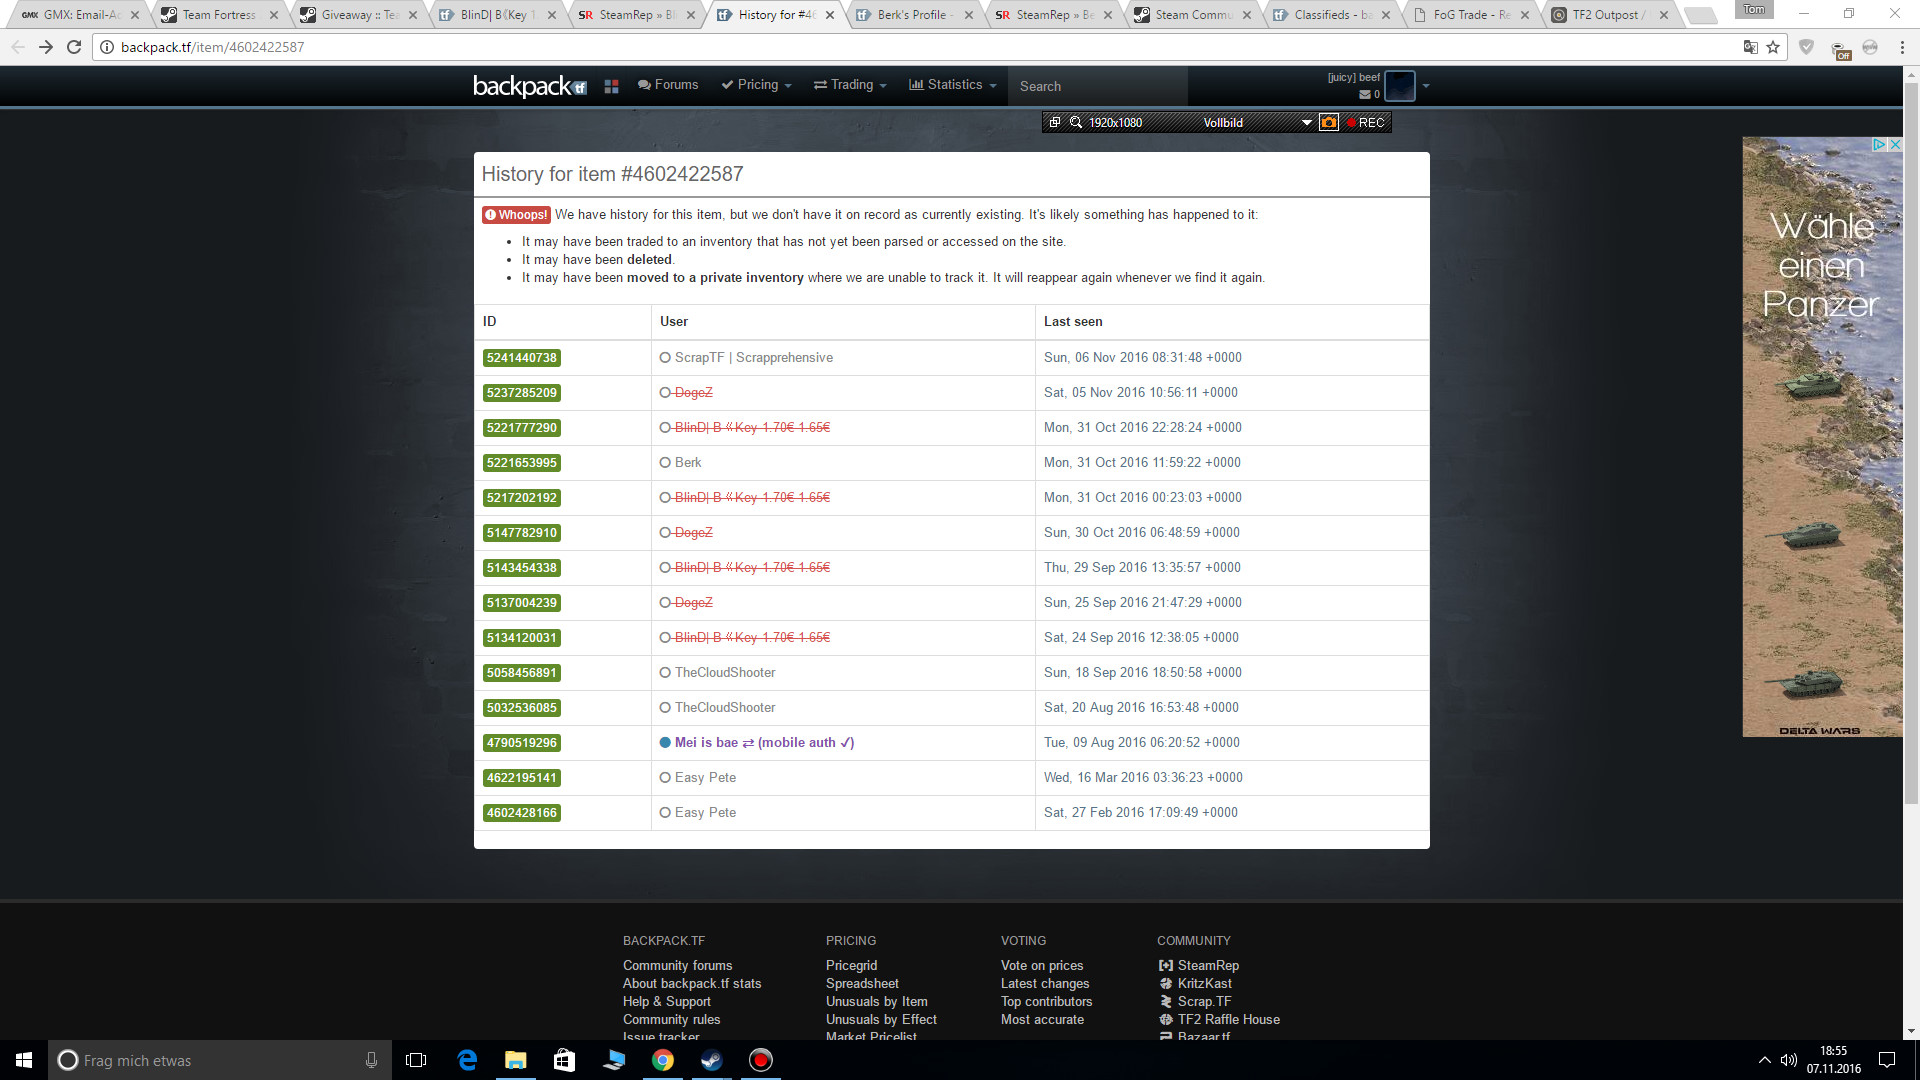
Task: Click the messages envelope icon
Action: coord(1365,94)
